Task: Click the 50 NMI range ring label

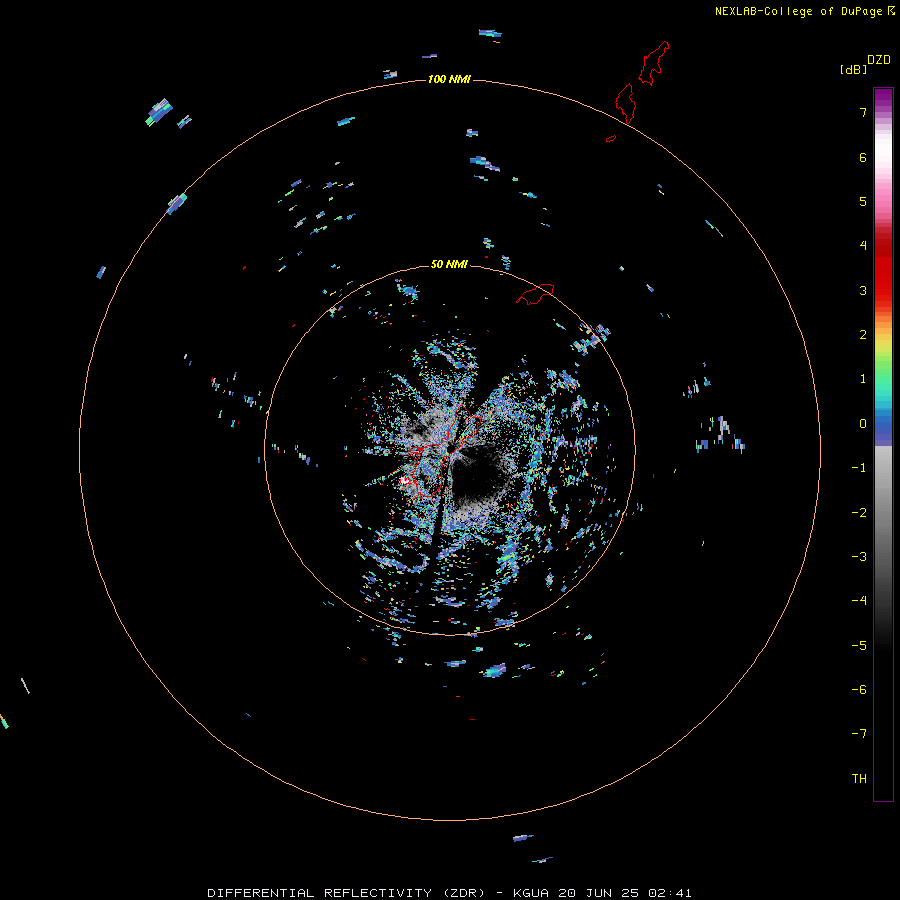Action: 449,264
